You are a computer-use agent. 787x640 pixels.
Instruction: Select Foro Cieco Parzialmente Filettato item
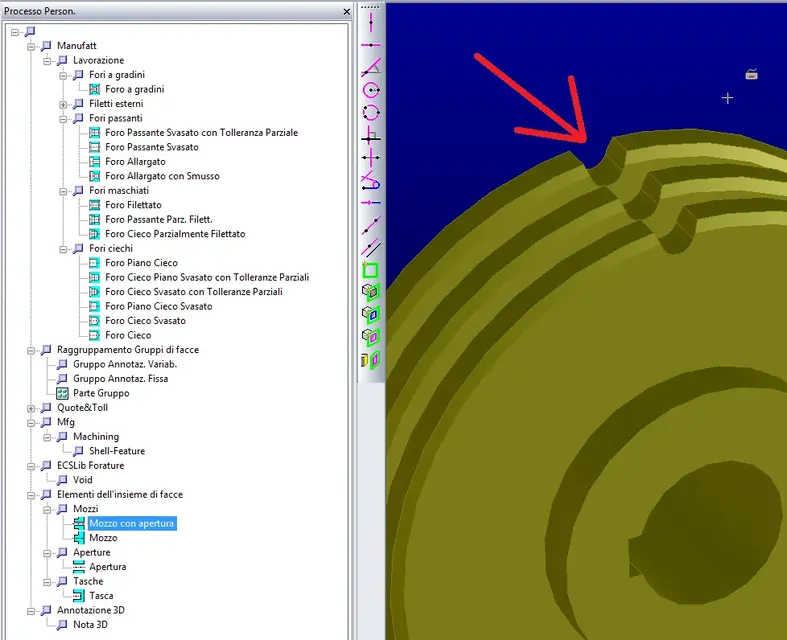pos(174,234)
